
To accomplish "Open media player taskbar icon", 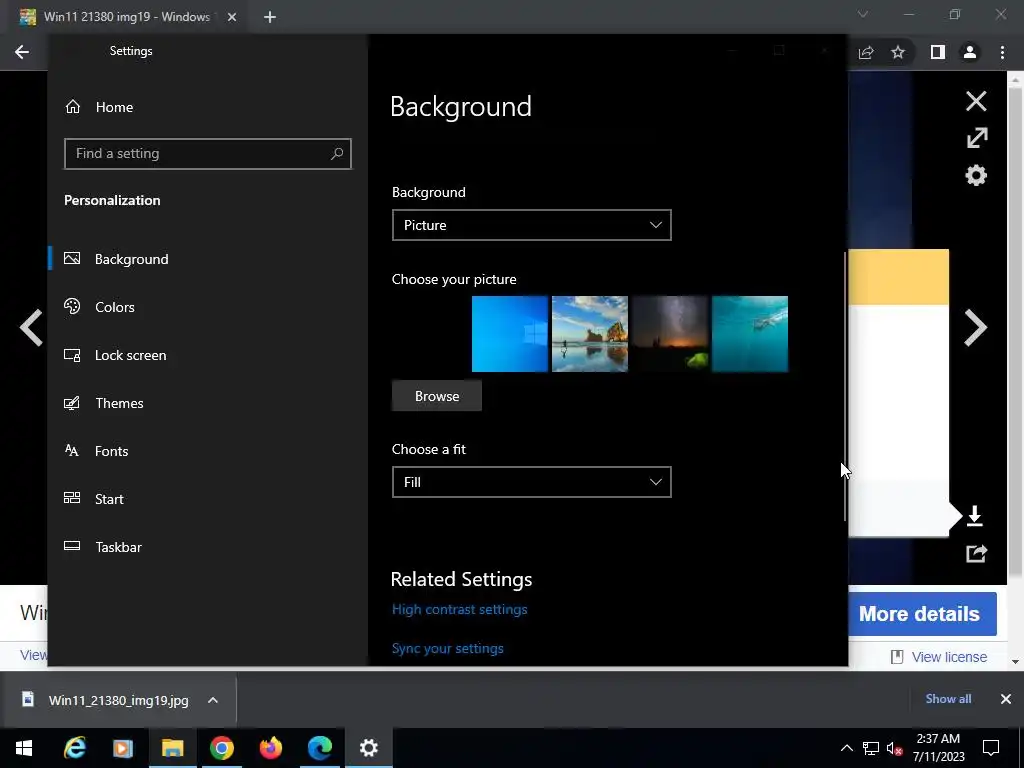I will tap(123, 748).
